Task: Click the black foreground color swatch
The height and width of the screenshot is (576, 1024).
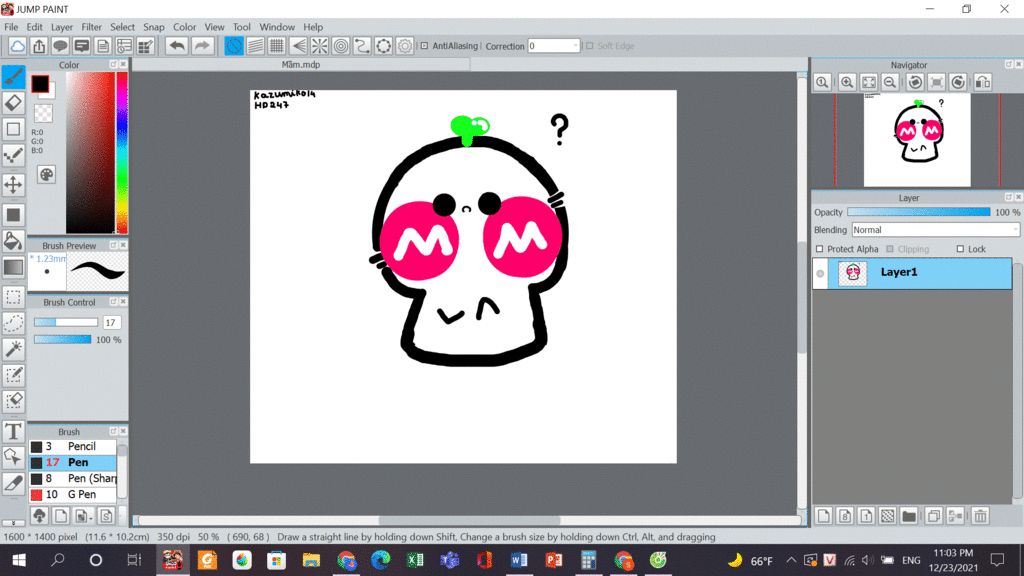Action: 40,84
